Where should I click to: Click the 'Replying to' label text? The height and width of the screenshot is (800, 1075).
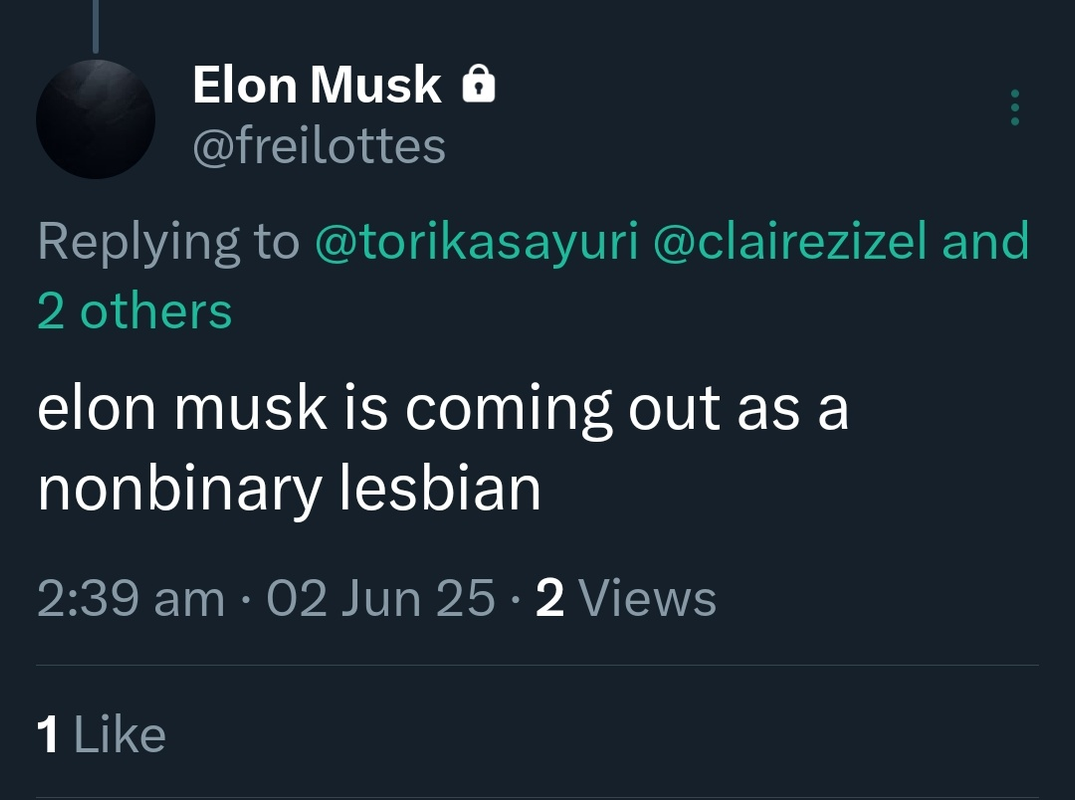pos(168,243)
